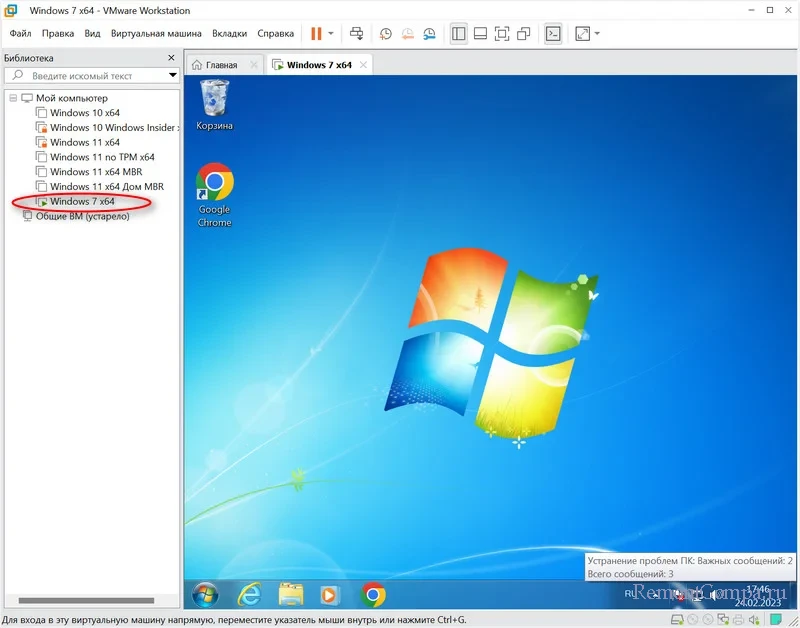Take a snapshot of this virtual machine
This screenshot has width=800, height=628.
pyautogui.click(x=386, y=34)
